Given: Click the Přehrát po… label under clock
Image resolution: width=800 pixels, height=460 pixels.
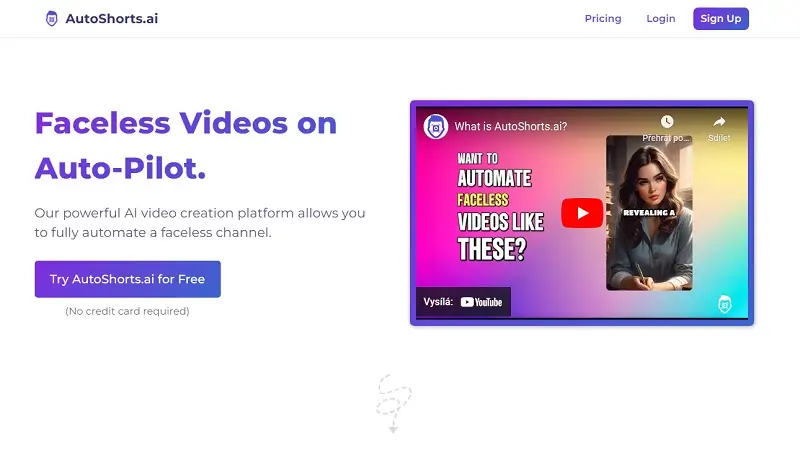Looking at the screenshot, I should [x=666, y=138].
